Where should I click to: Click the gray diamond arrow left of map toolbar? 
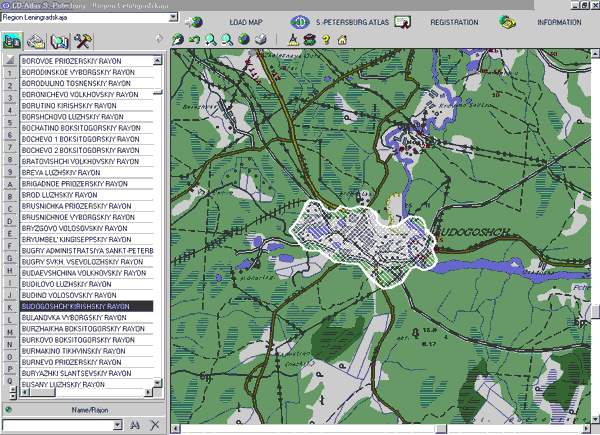159,39
